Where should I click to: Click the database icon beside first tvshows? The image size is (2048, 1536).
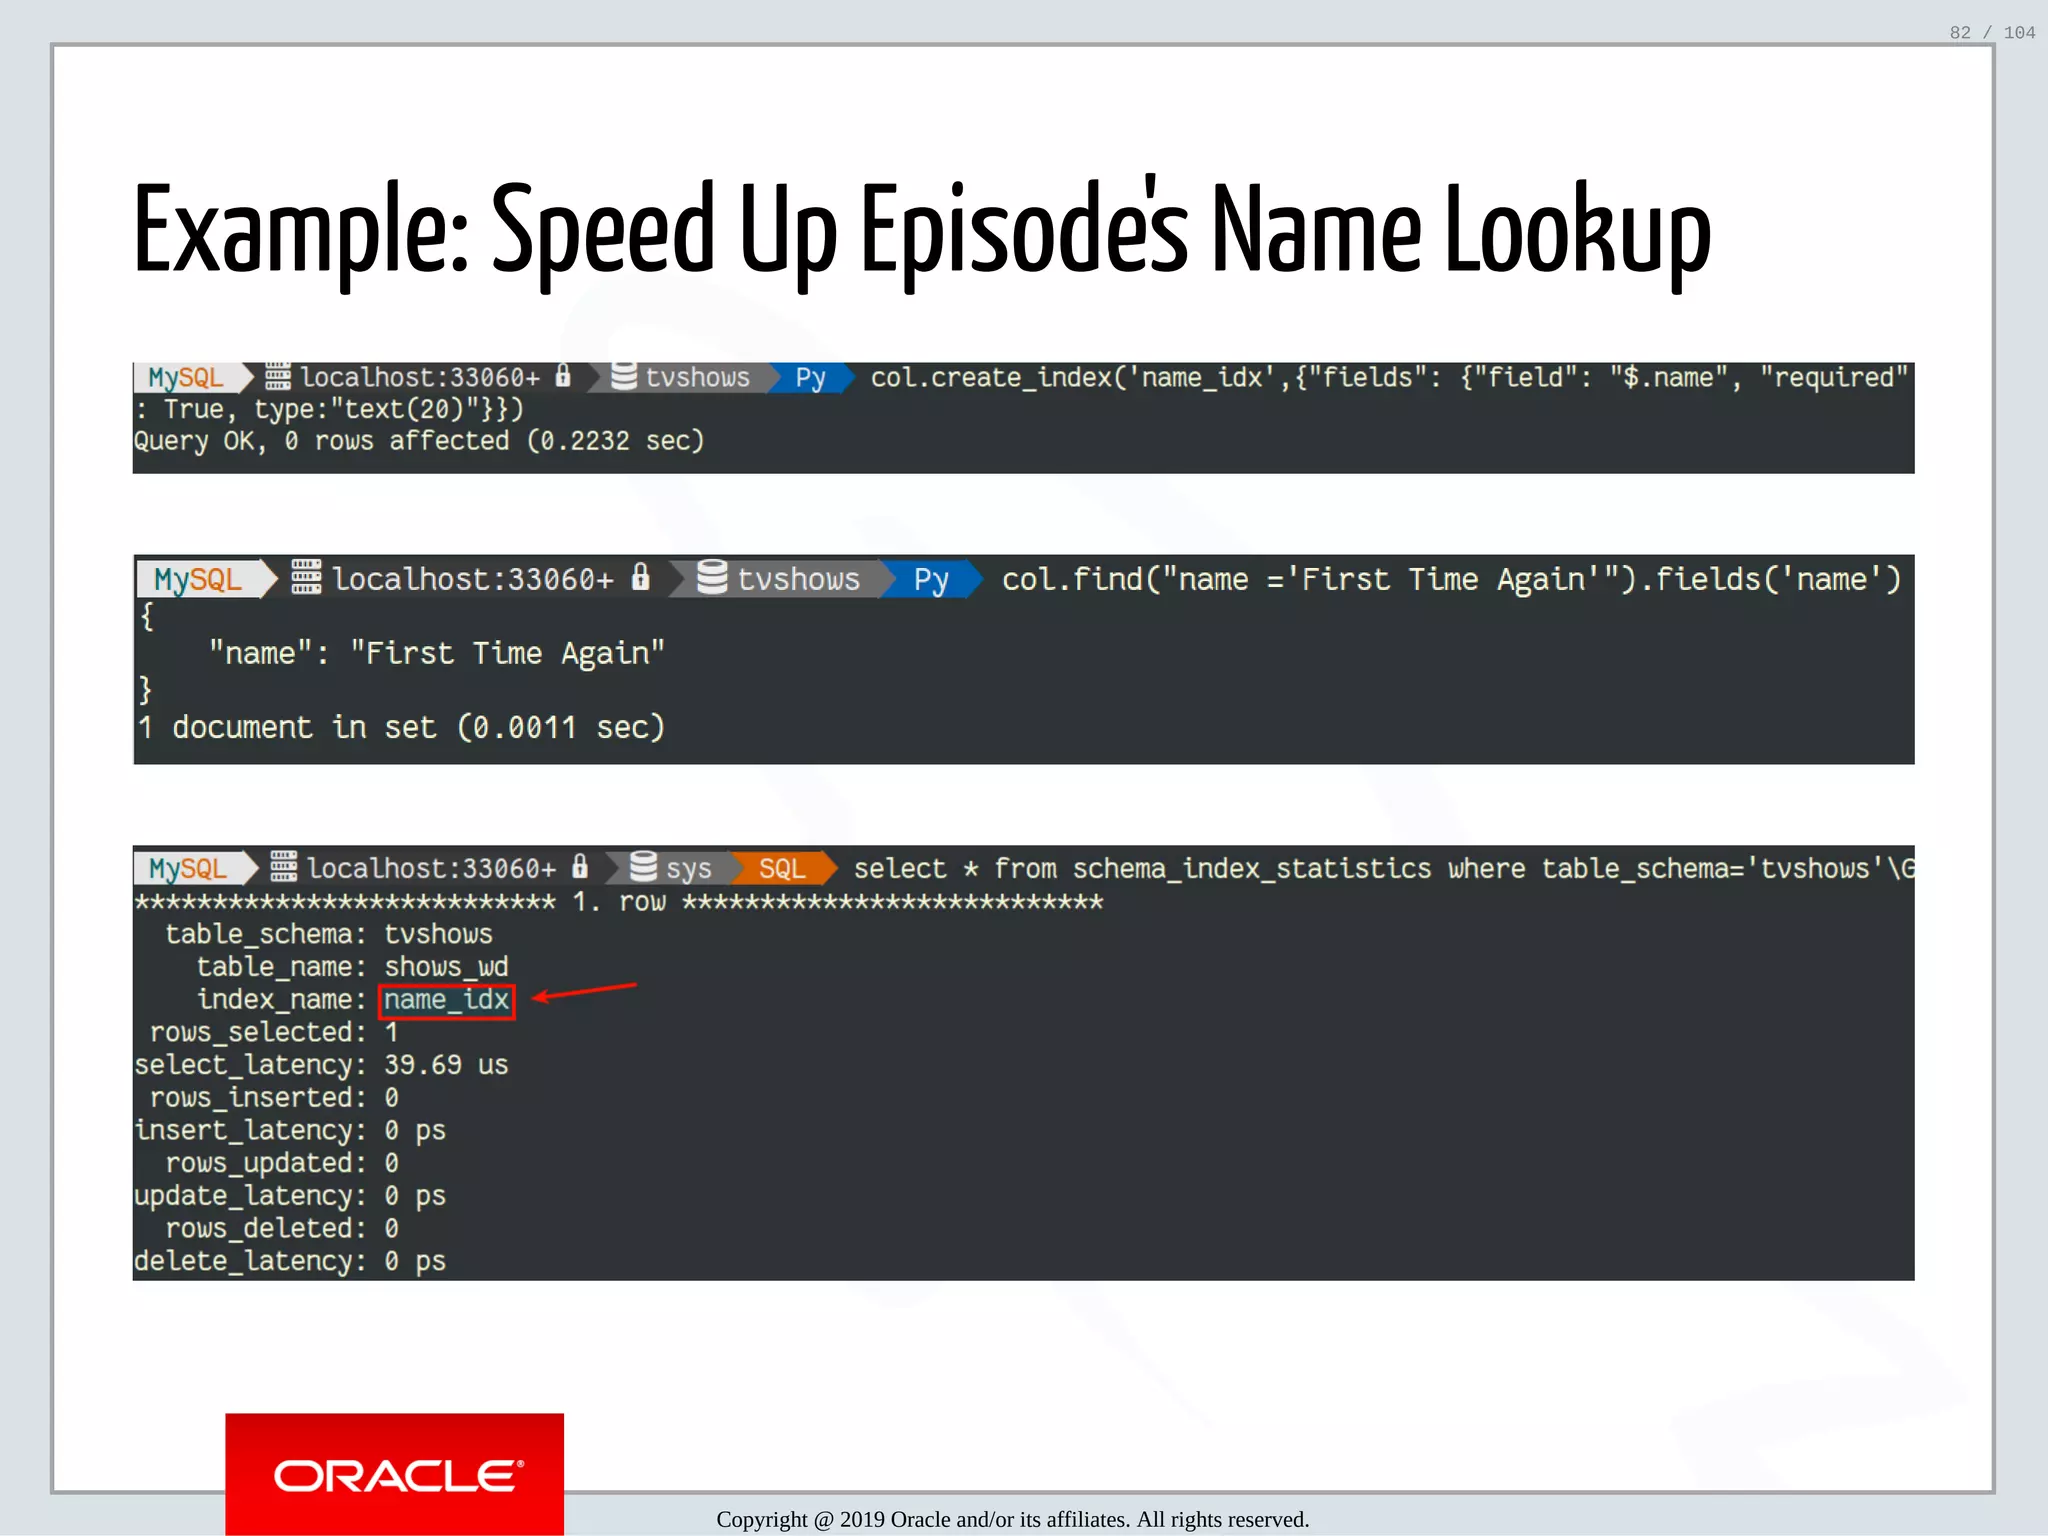click(x=624, y=376)
